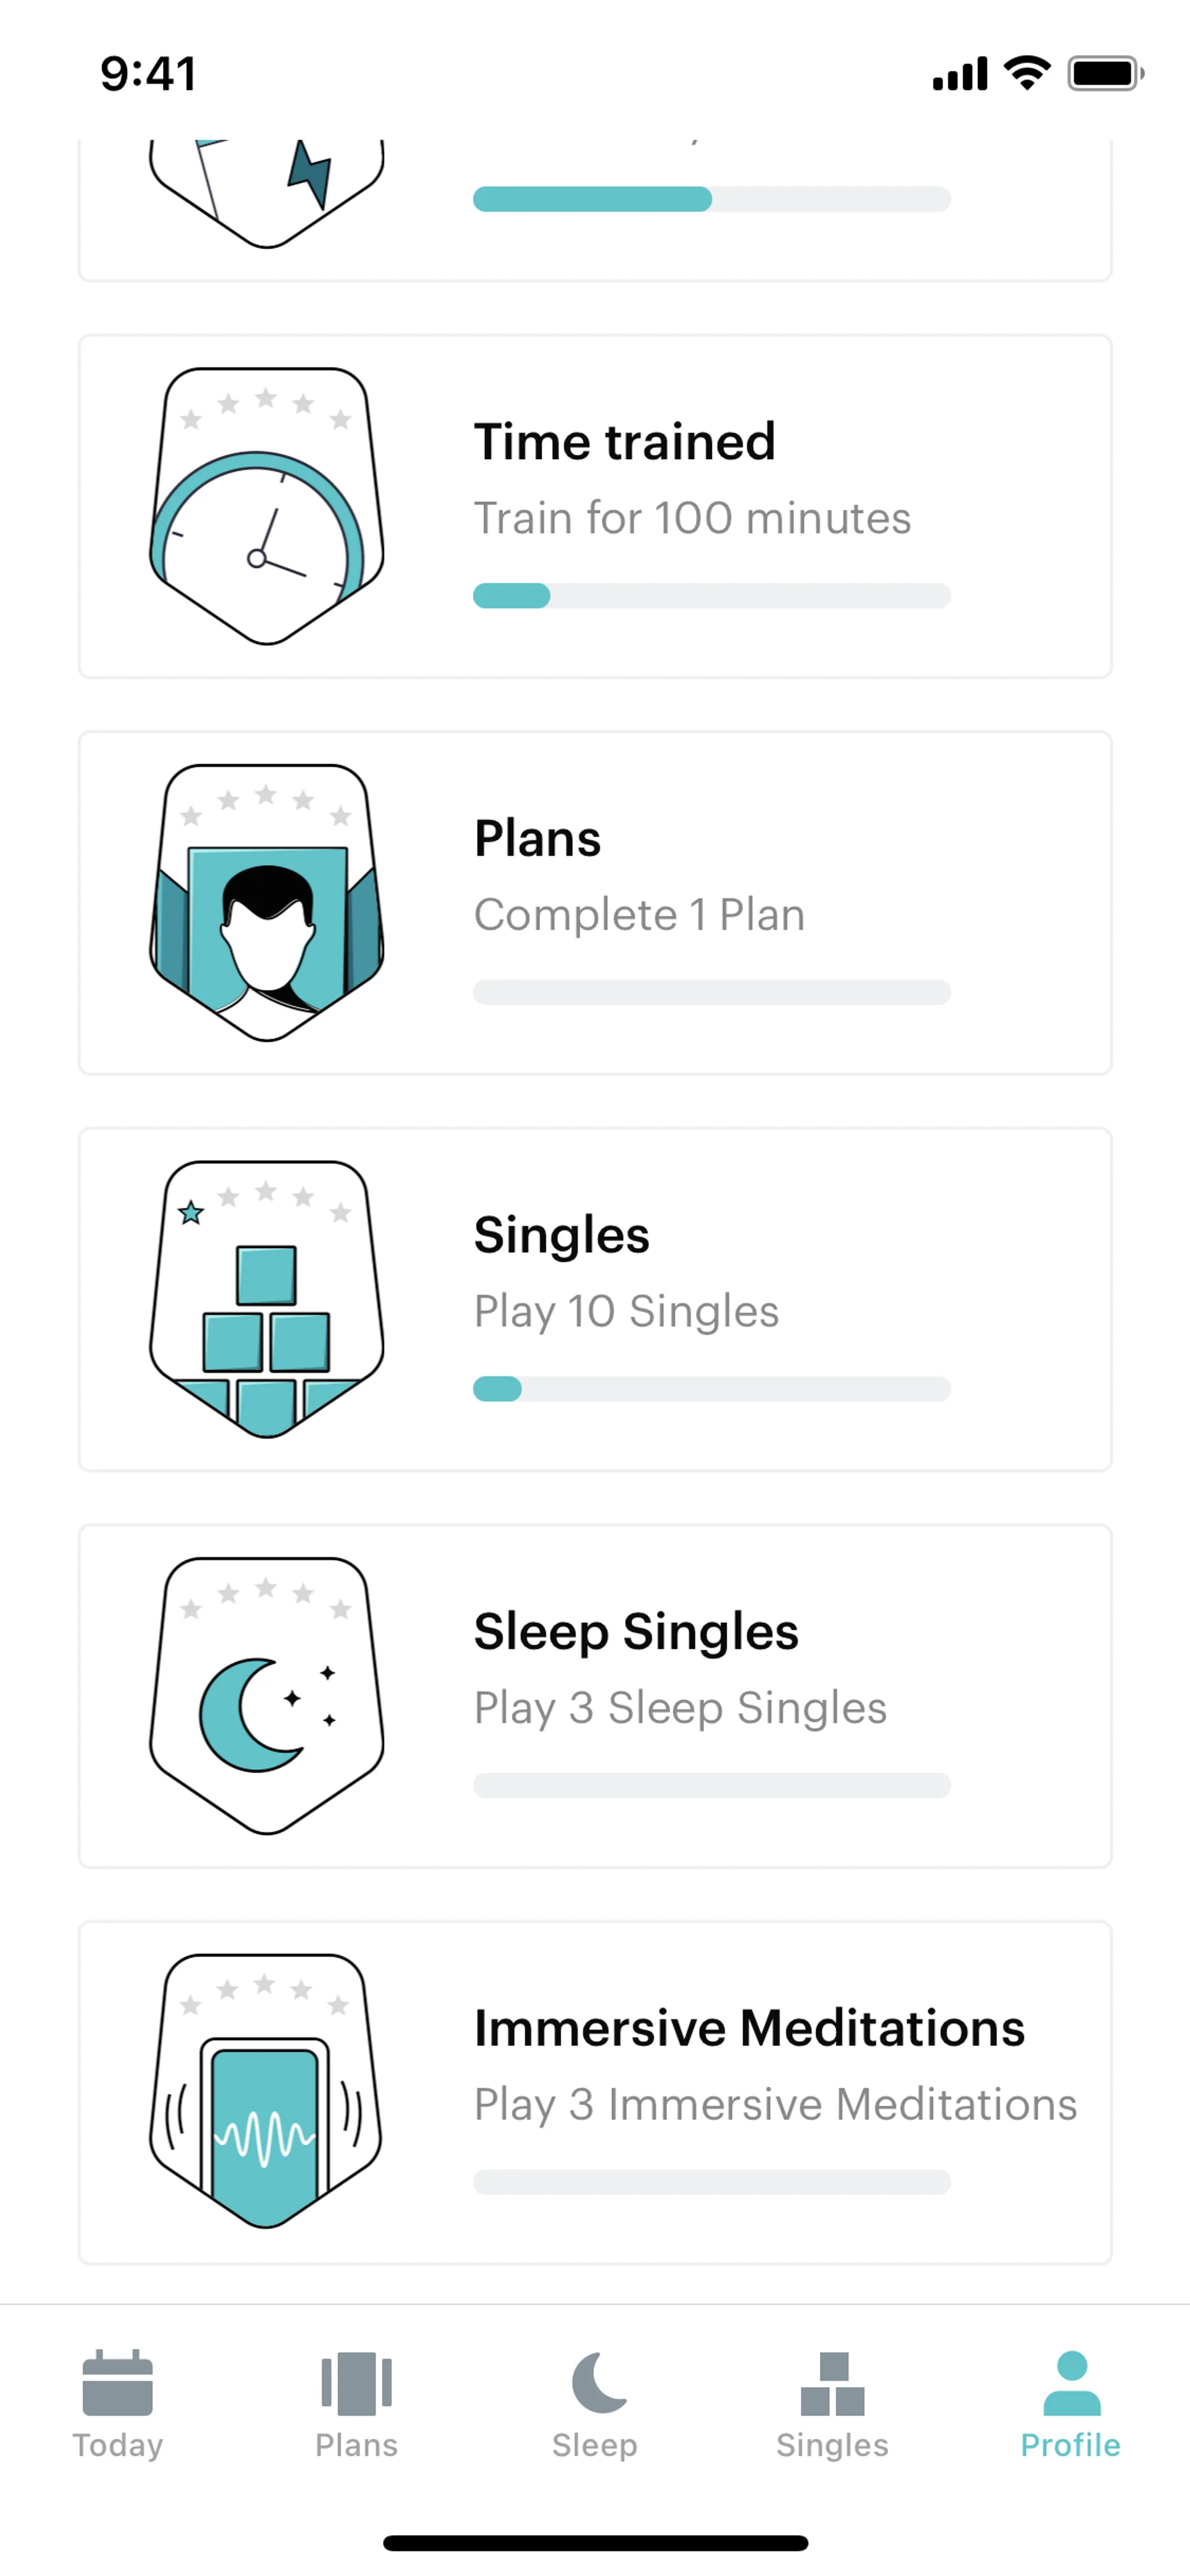Tap the Singles stacked blocks badge
The width and height of the screenshot is (1190, 2576).
click(266, 1299)
